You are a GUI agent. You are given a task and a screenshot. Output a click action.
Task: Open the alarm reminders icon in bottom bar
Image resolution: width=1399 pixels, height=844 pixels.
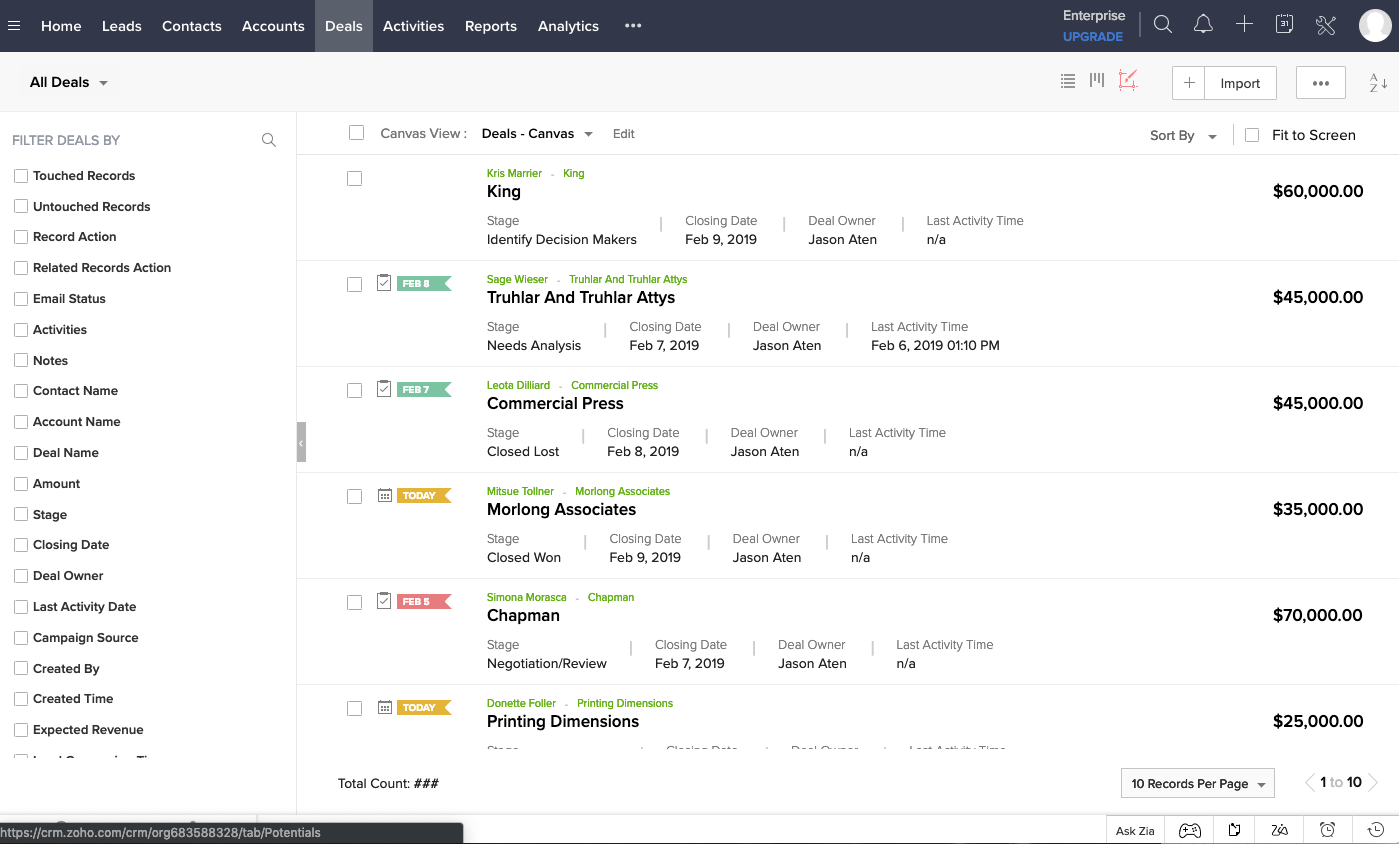[1328, 830]
